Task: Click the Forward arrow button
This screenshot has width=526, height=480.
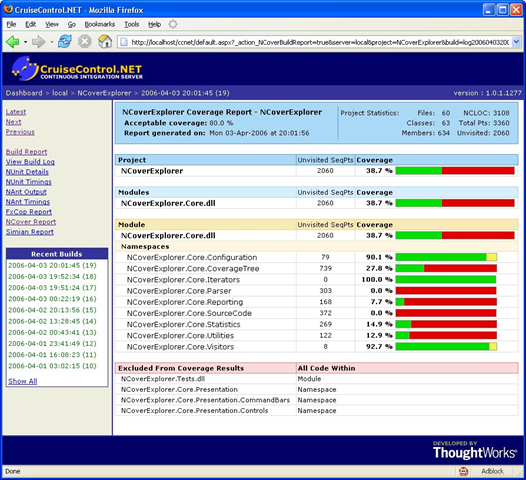Action: click(39, 42)
